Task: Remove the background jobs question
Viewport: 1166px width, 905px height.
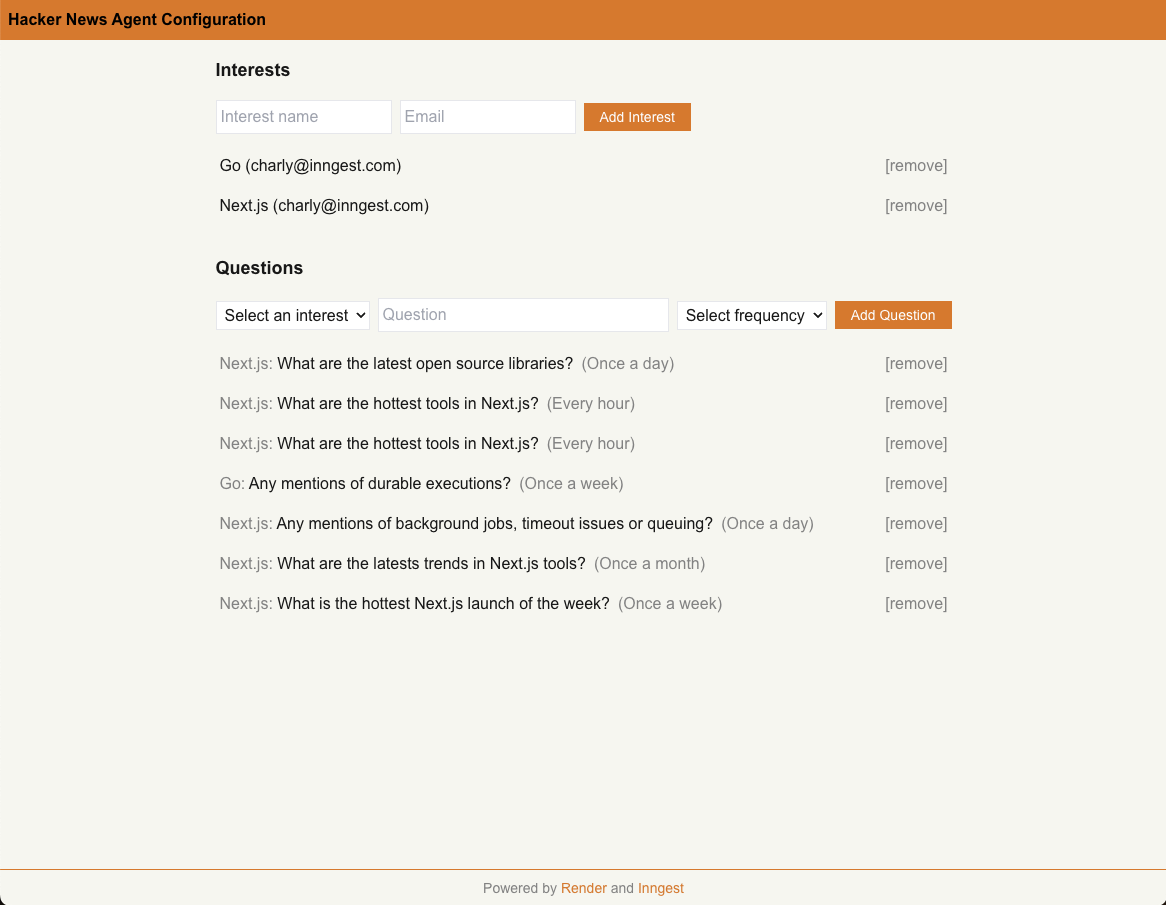Action: click(x=916, y=524)
